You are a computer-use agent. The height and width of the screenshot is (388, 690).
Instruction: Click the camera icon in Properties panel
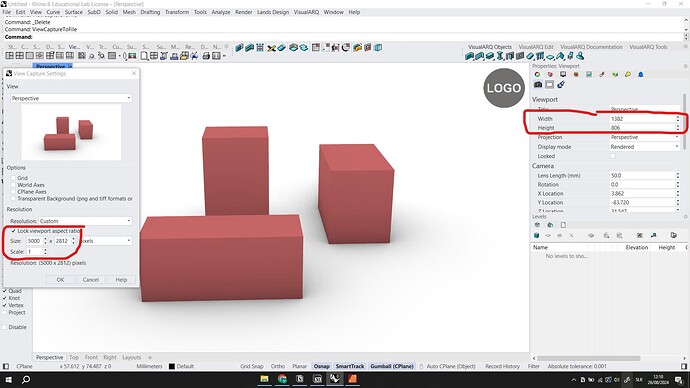pyautogui.click(x=538, y=84)
